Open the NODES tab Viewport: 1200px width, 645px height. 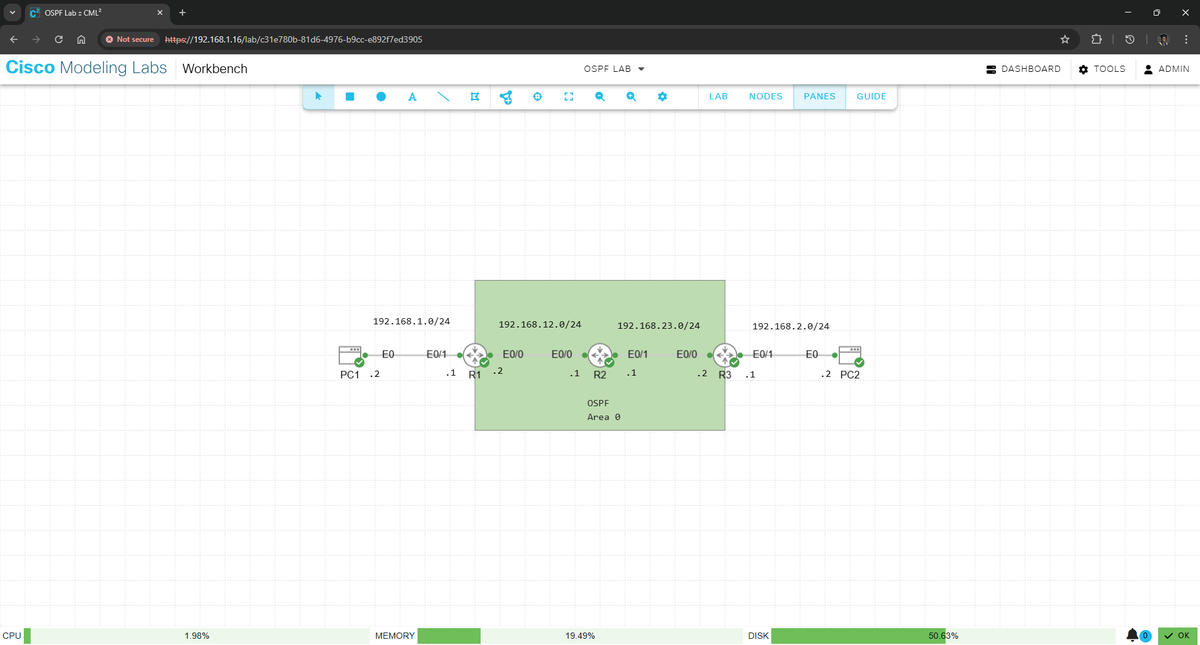(766, 97)
